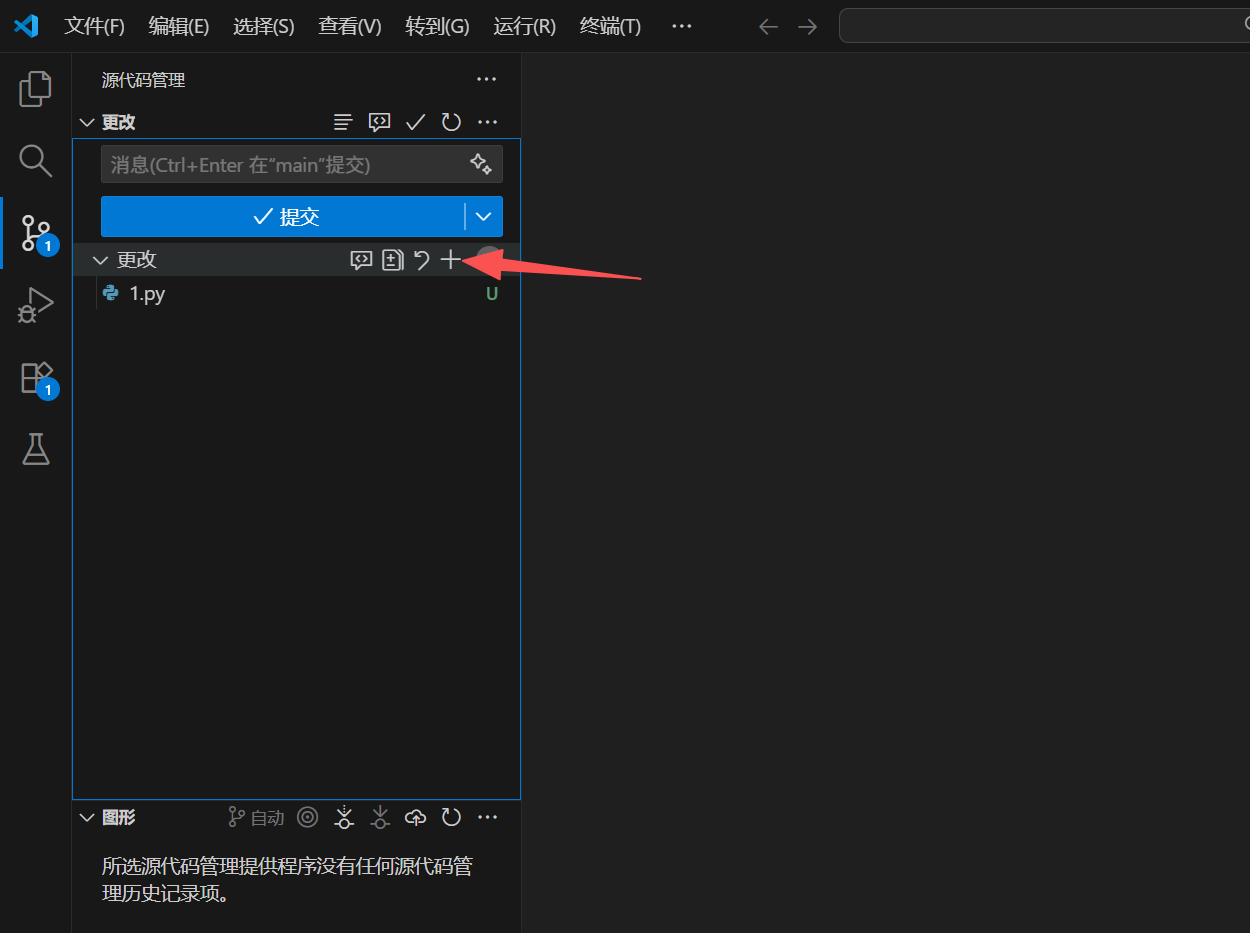Viewport: 1250px width, 933px height.
Task: Open the 终端(T) menu
Action: click(x=610, y=26)
